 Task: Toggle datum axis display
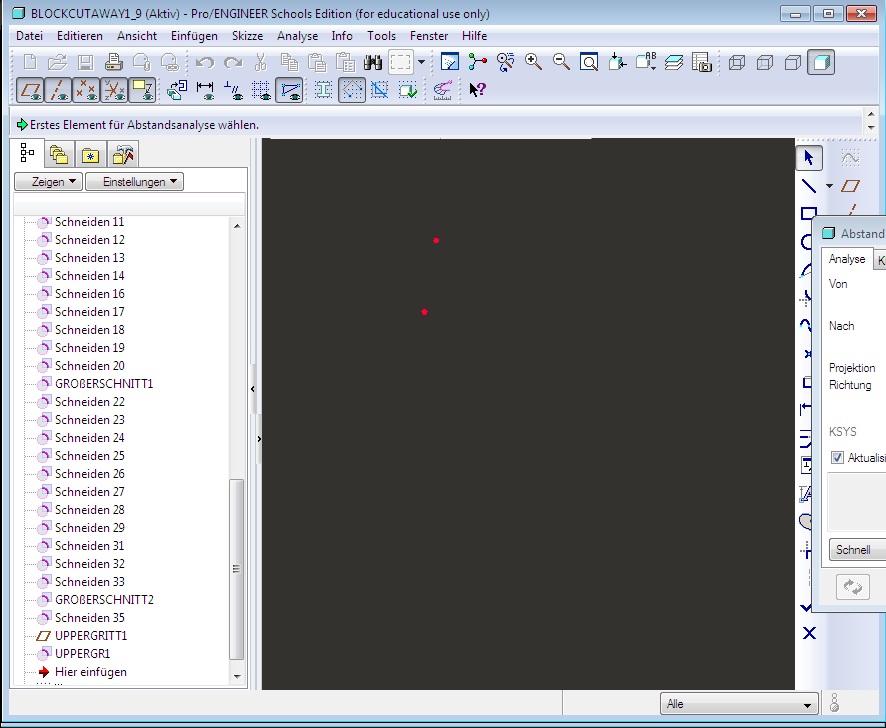58,90
